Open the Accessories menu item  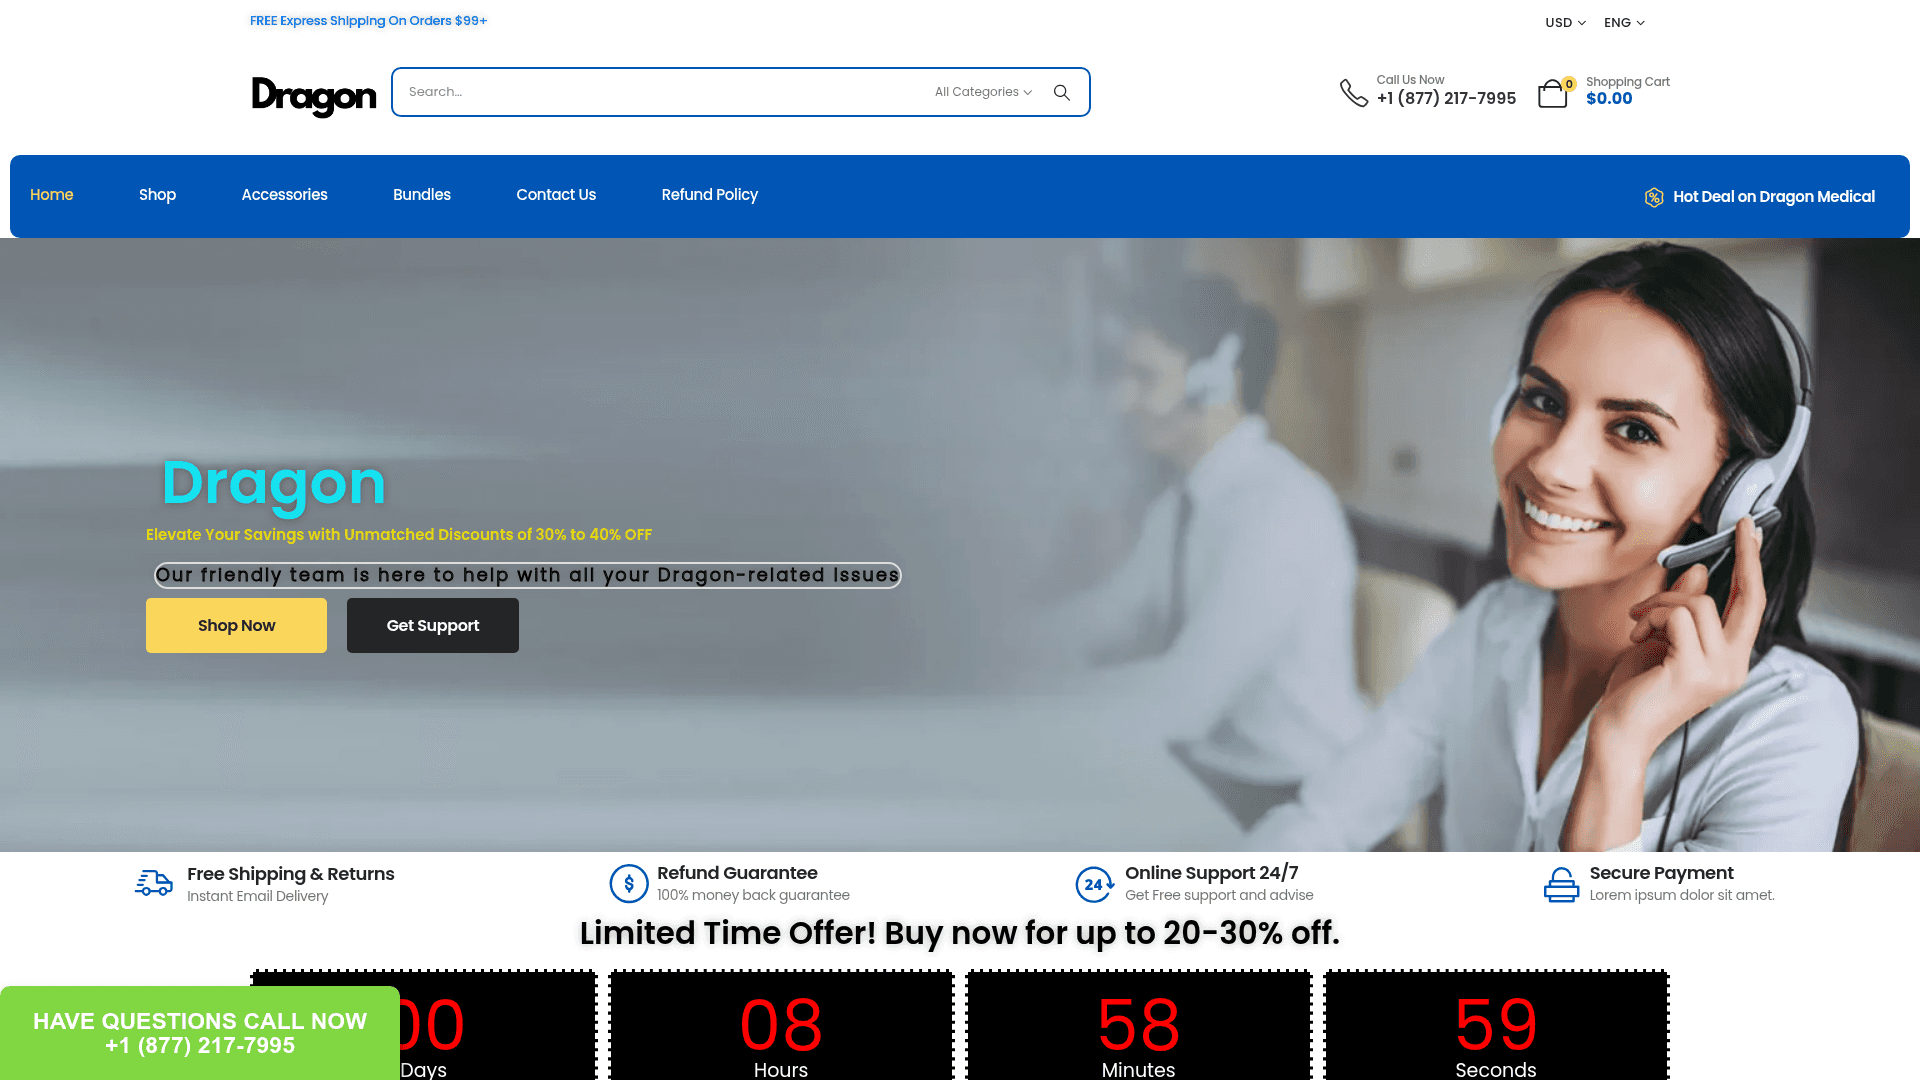(x=284, y=195)
